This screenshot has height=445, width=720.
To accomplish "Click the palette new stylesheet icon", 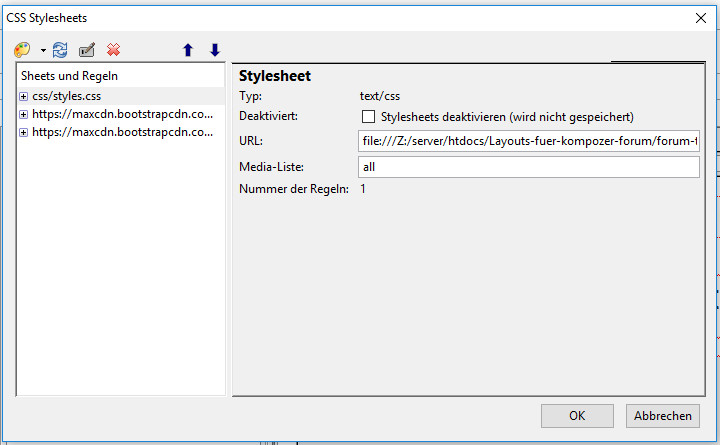I will (22, 50).
